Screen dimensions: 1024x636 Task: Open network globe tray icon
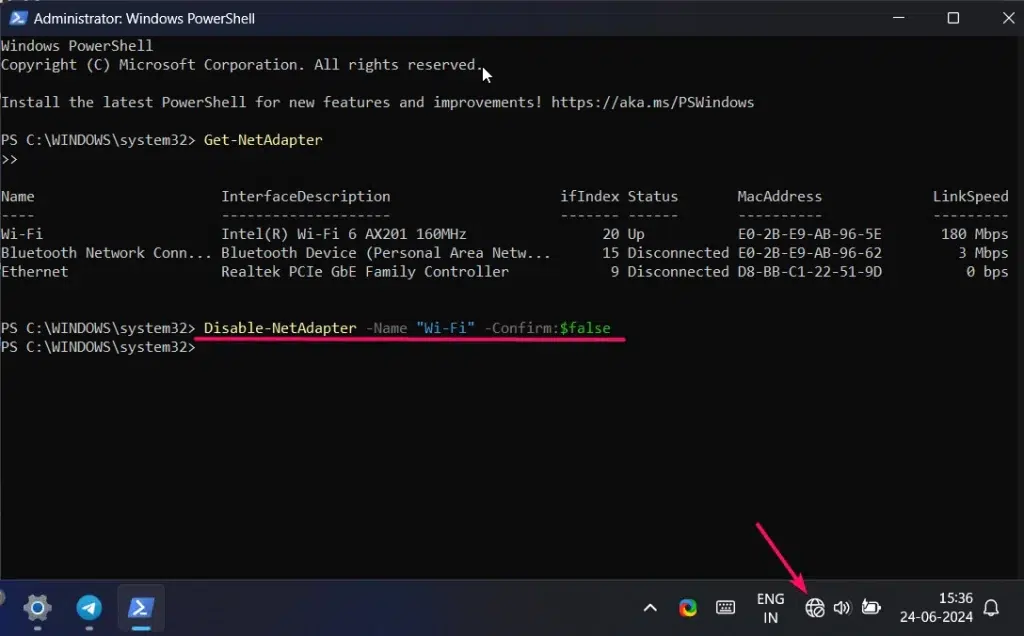tap(814, 608)
